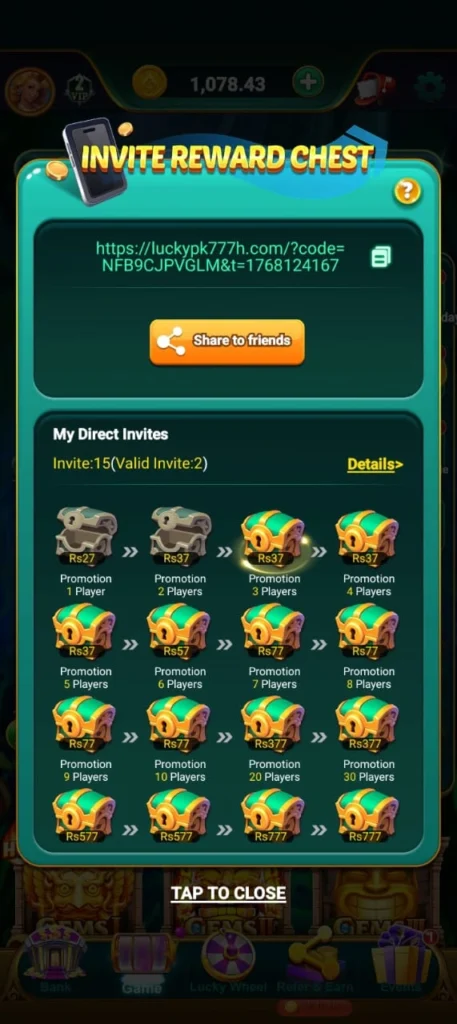The height and width of the screenshot is (1024, 457).
Task: Open the opened Rs27 1 Player chest
Action: (86, 537)
